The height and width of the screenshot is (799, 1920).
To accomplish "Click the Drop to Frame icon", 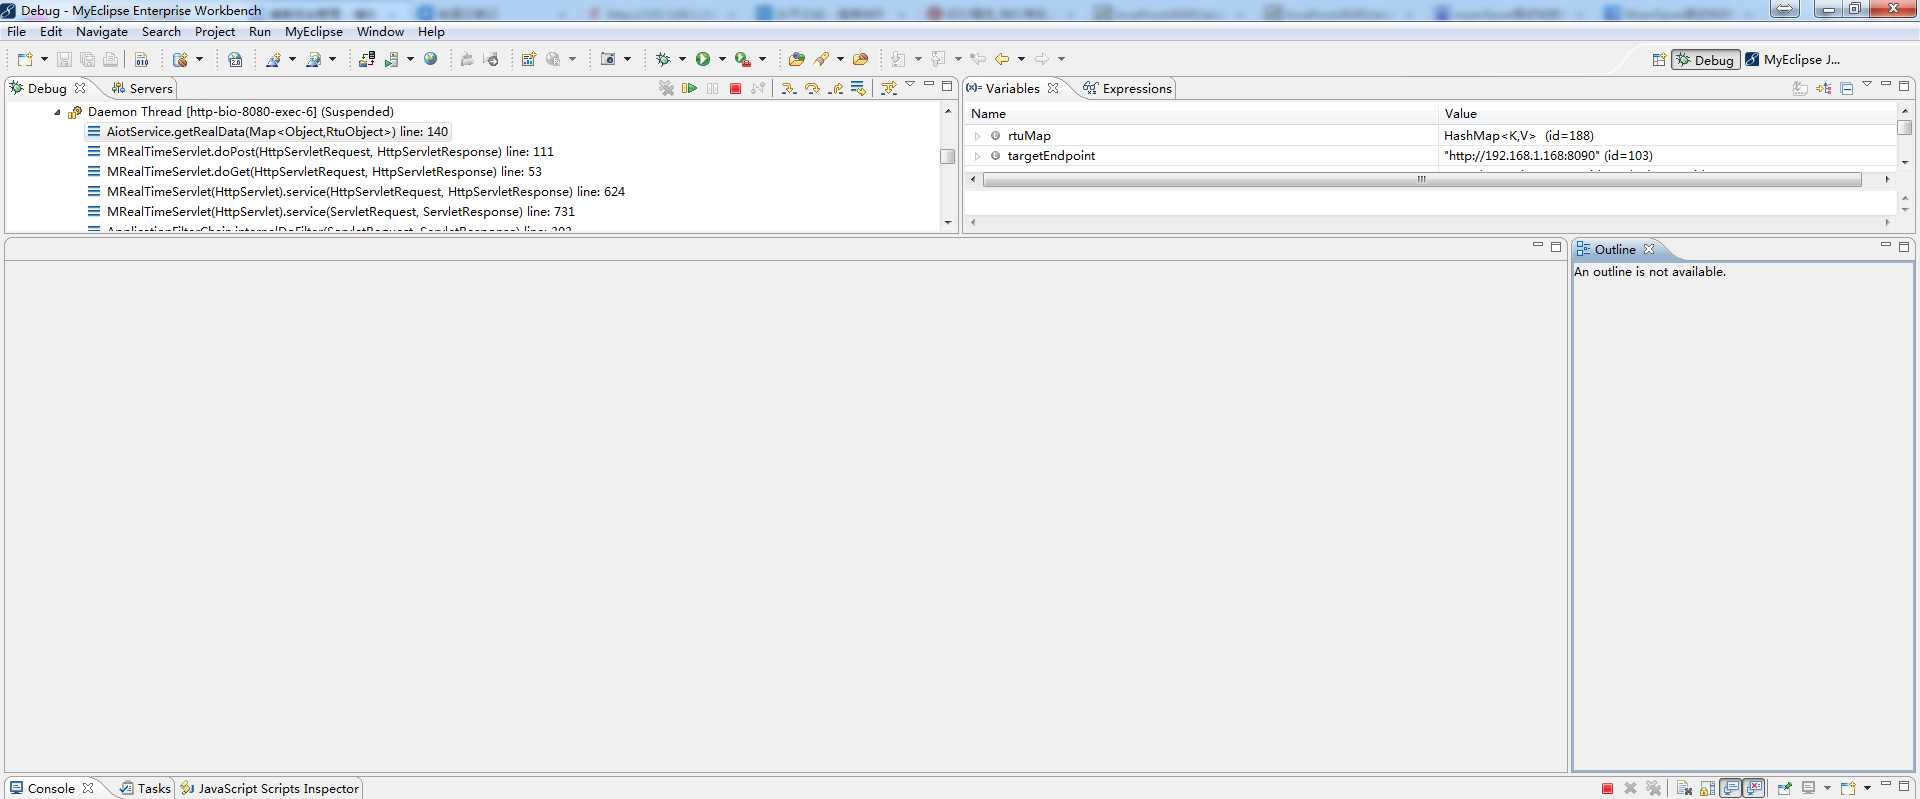I will click(858, 88).
